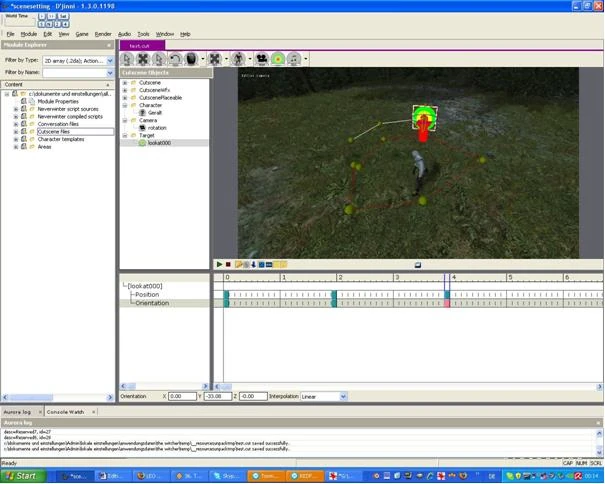605x484 pixels.
Task: Open the Interpolation Linear dropdown
Action: click(x=343, y=396)
